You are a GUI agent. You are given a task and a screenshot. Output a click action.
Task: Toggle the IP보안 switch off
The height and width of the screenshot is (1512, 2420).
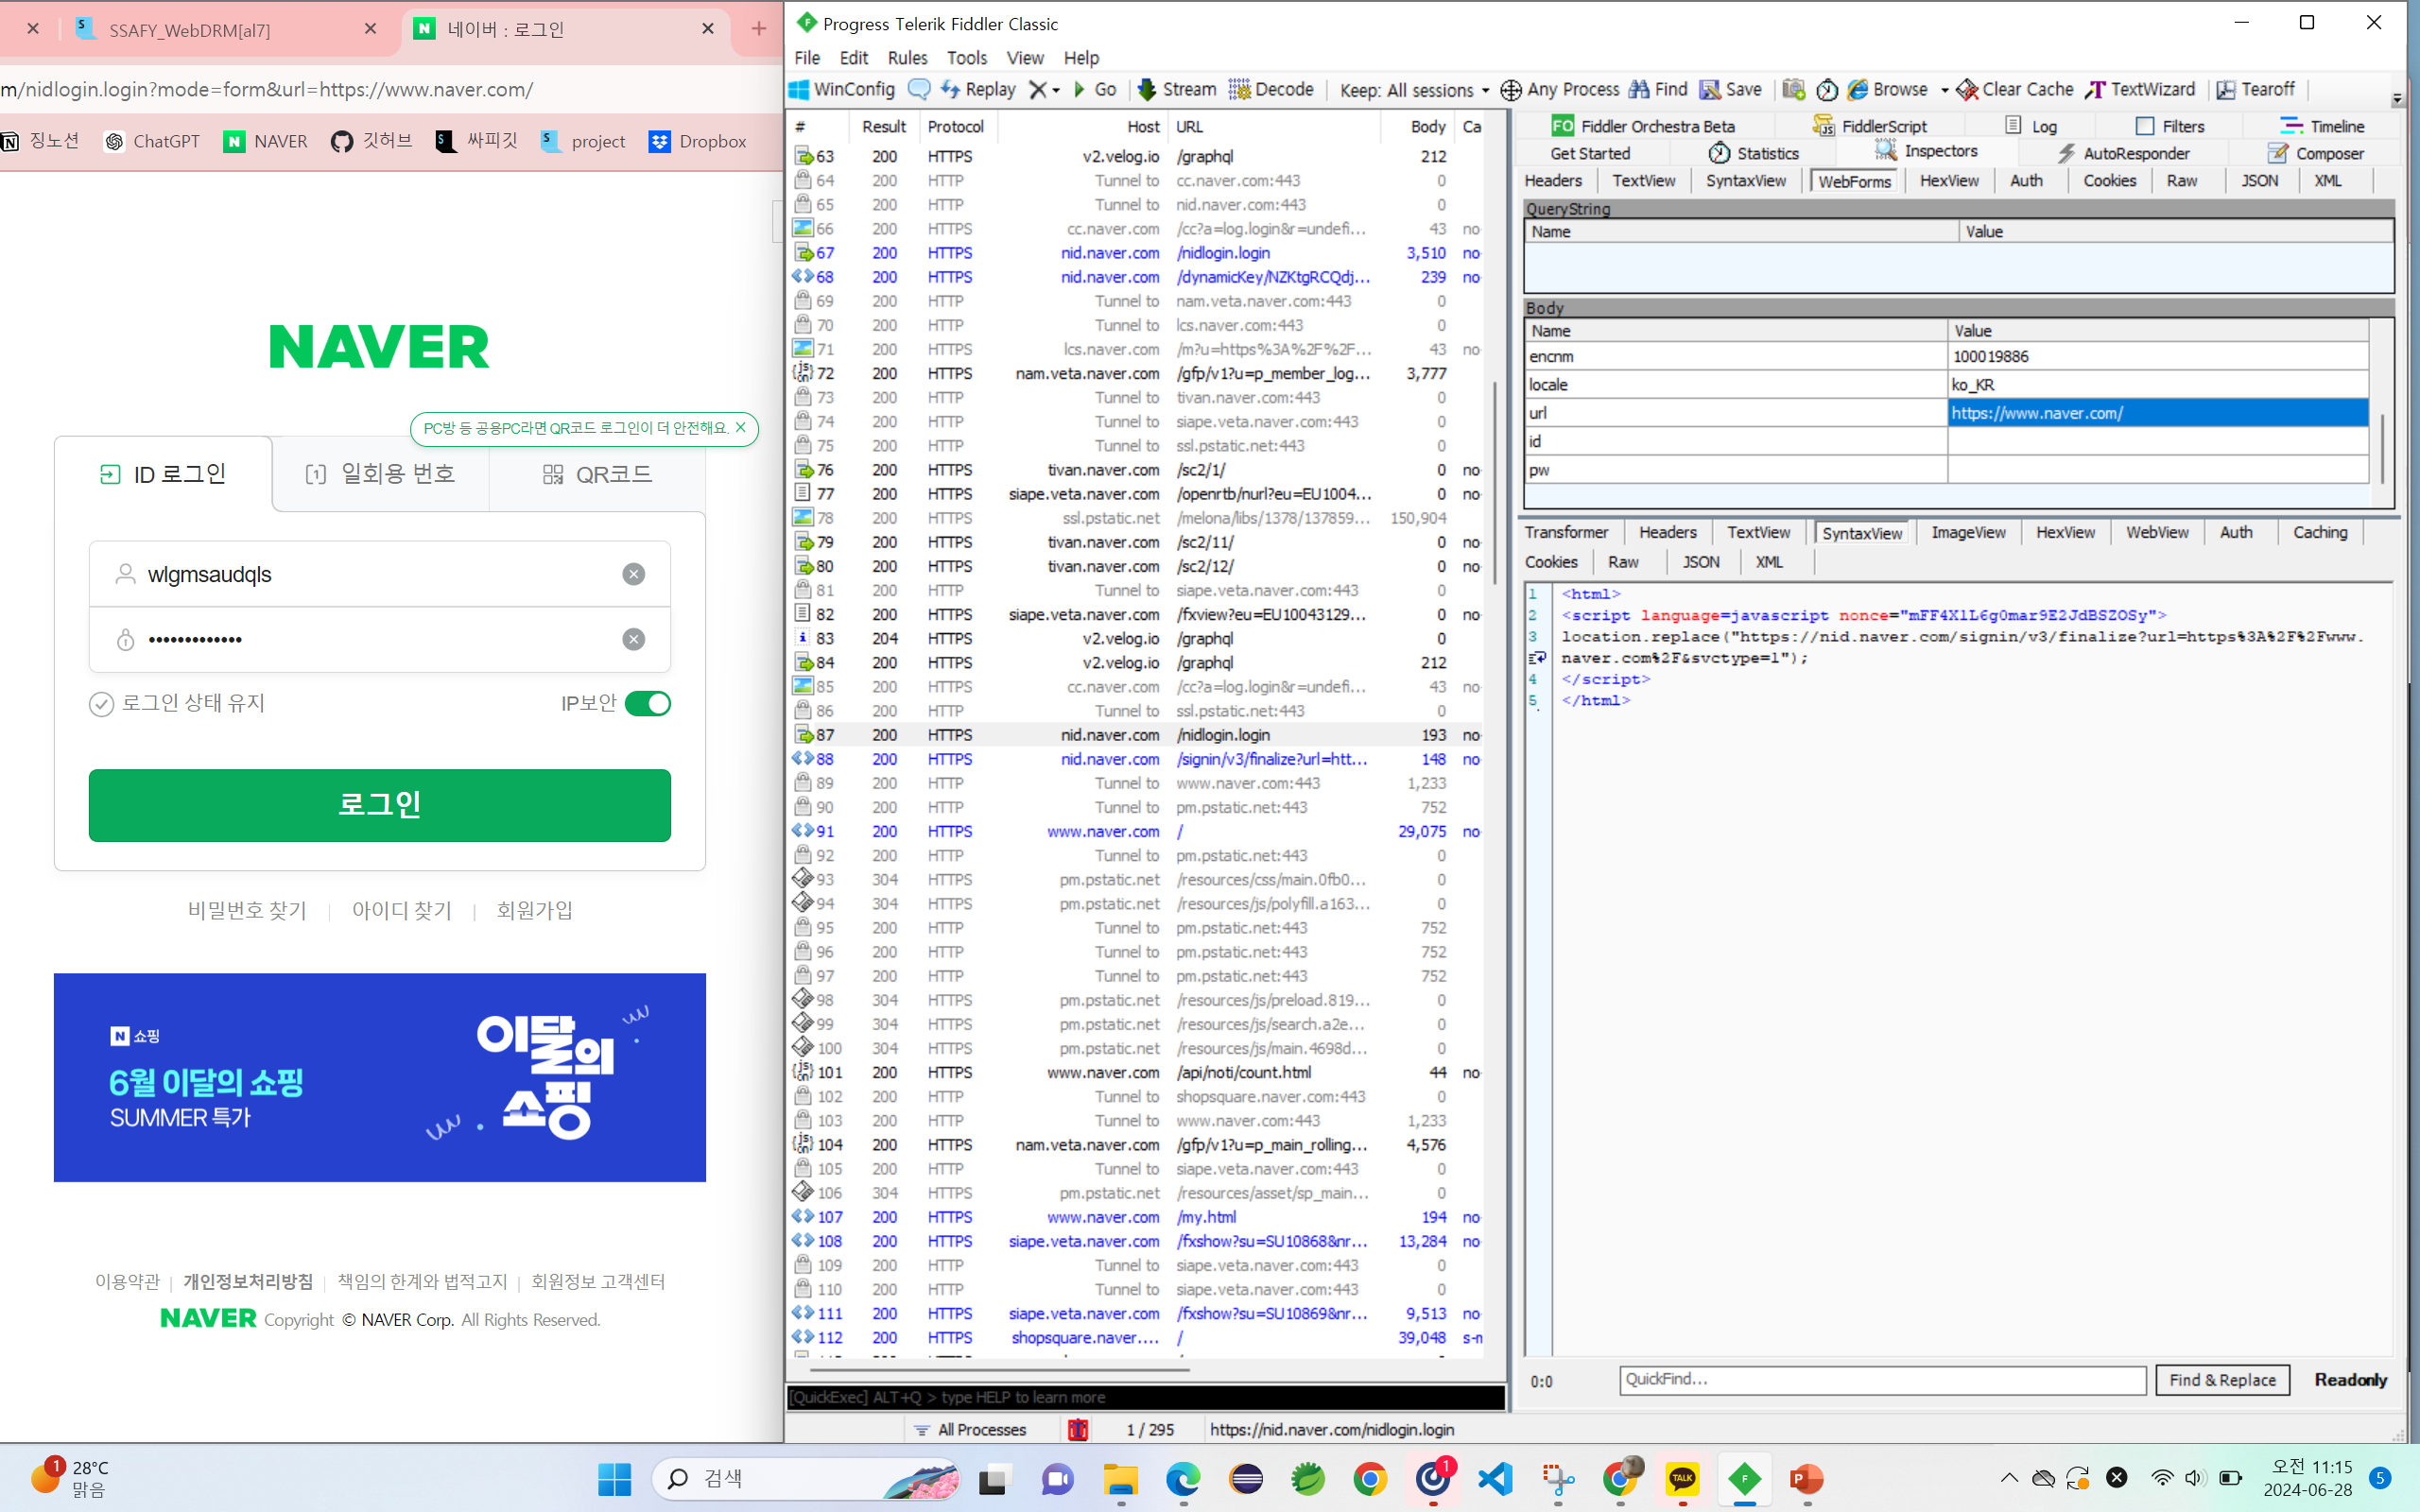pyautogui.click(x=648, y=704)
